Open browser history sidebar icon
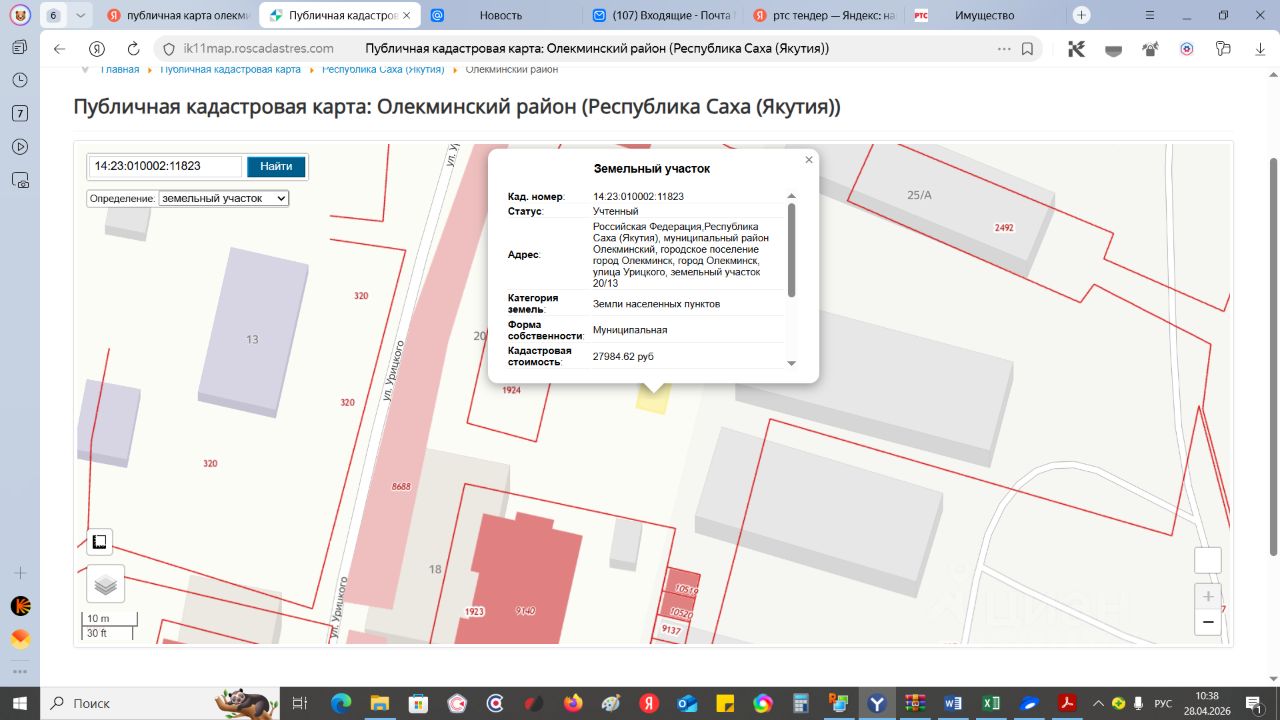 pyautogui.click(x=20, y=80)
